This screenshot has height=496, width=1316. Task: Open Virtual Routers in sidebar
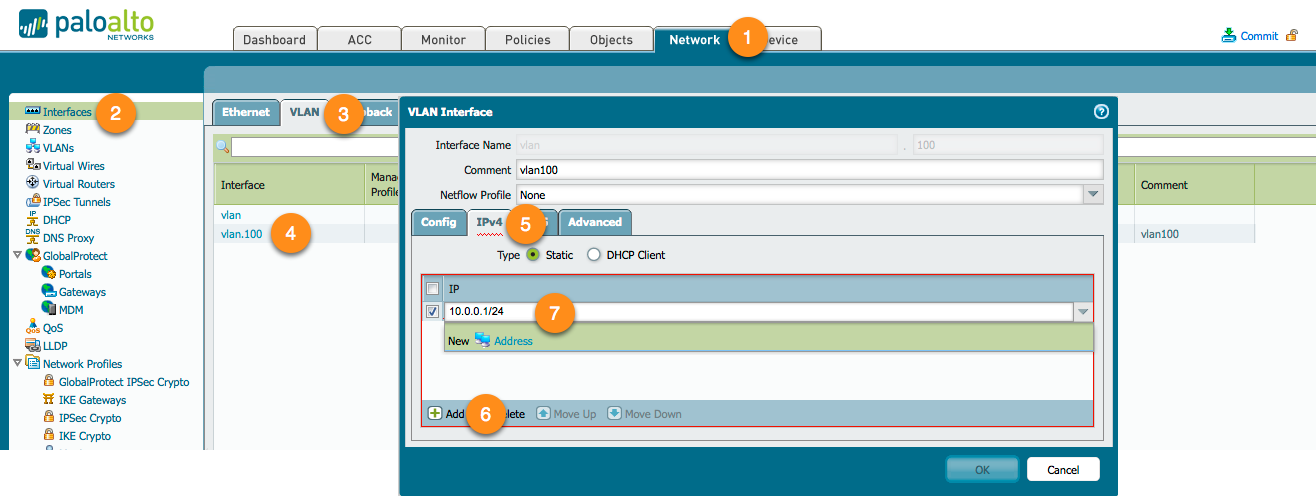[78, 184]
